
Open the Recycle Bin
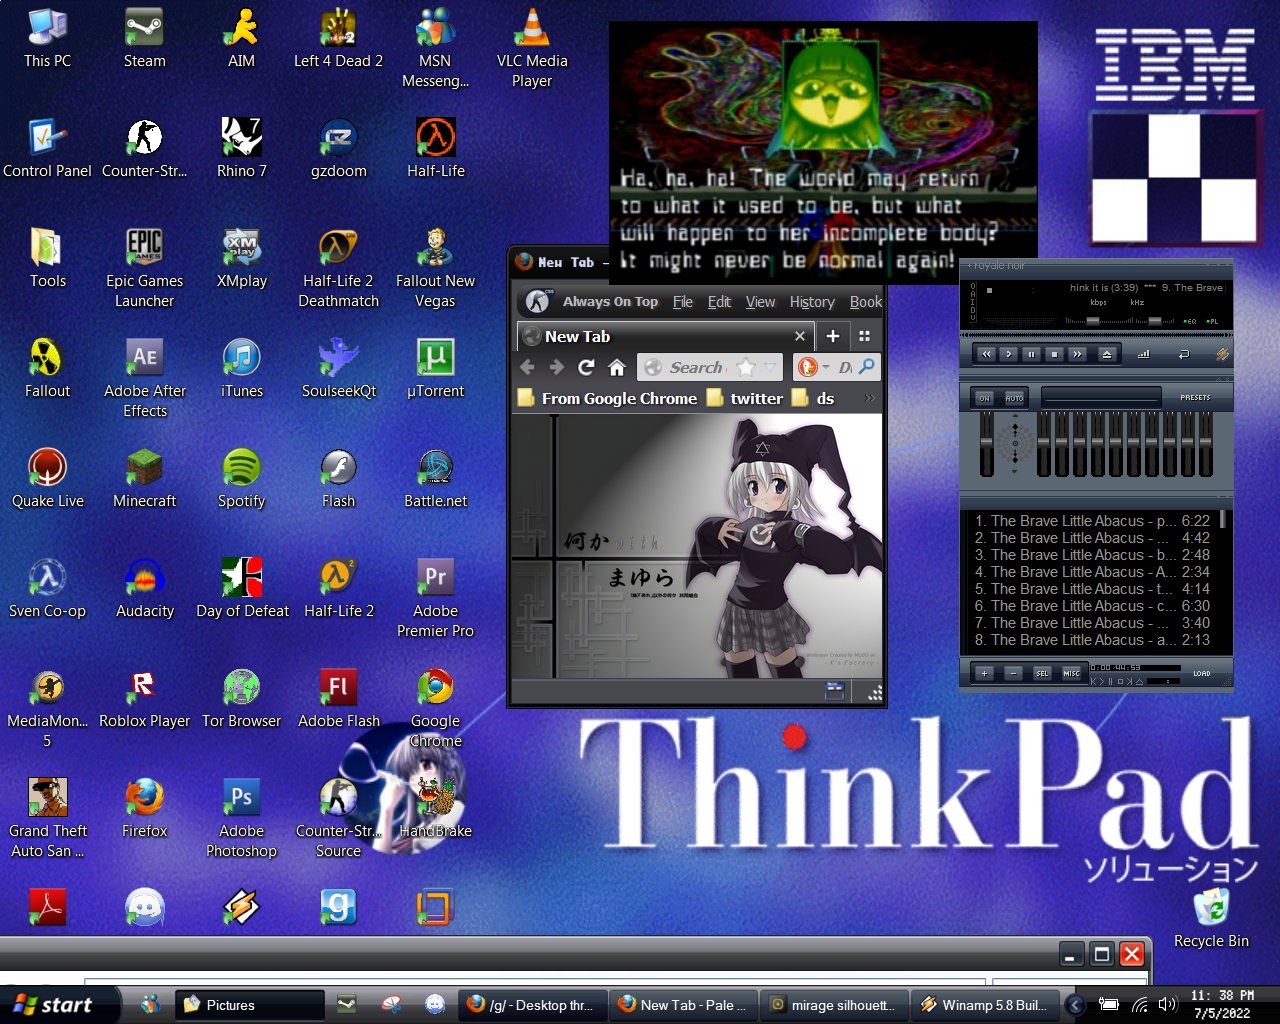pyautogui.click(x=1211, y=918)
